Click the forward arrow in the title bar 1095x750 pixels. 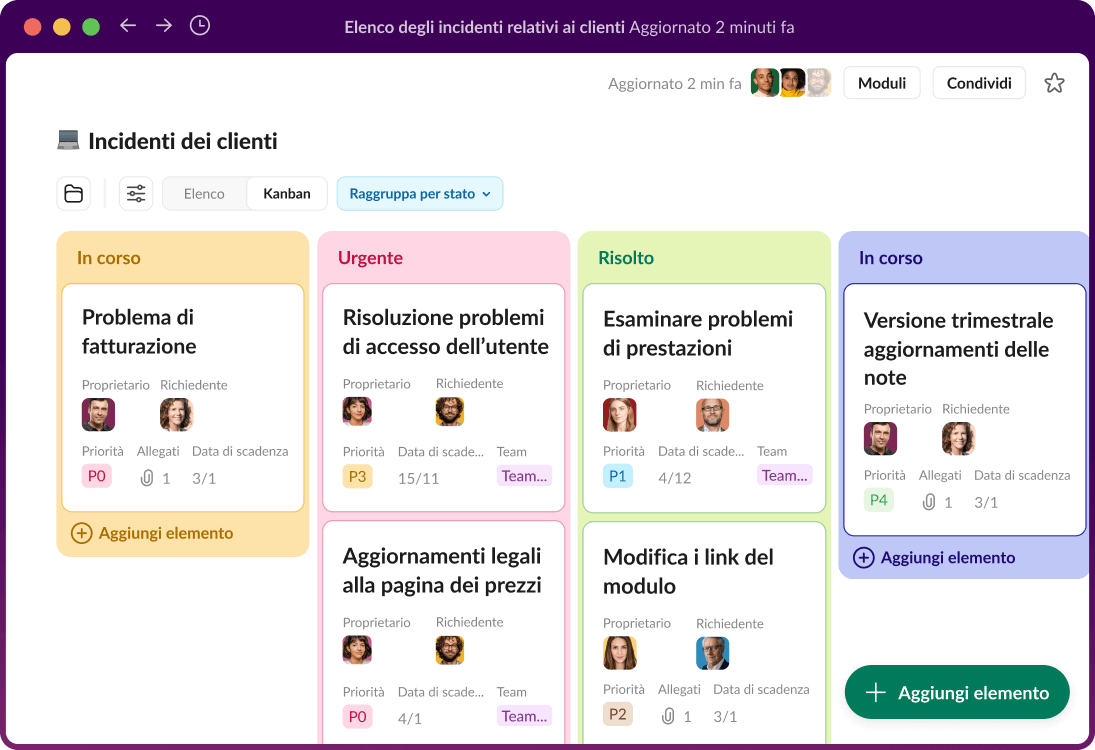click(163, 26)
